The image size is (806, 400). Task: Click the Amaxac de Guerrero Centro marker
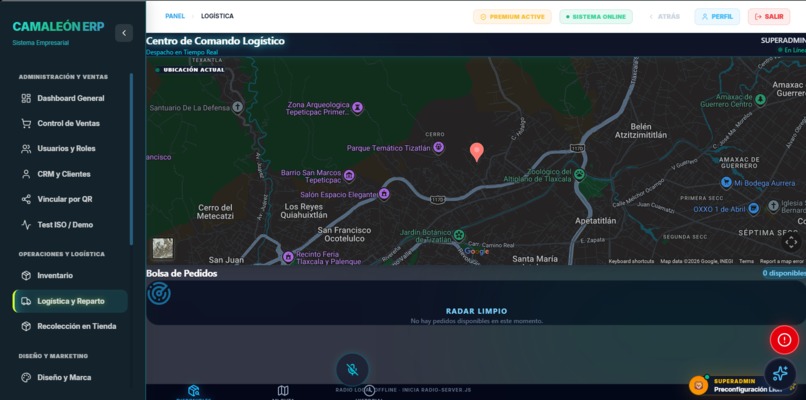[x=760, y=100]
